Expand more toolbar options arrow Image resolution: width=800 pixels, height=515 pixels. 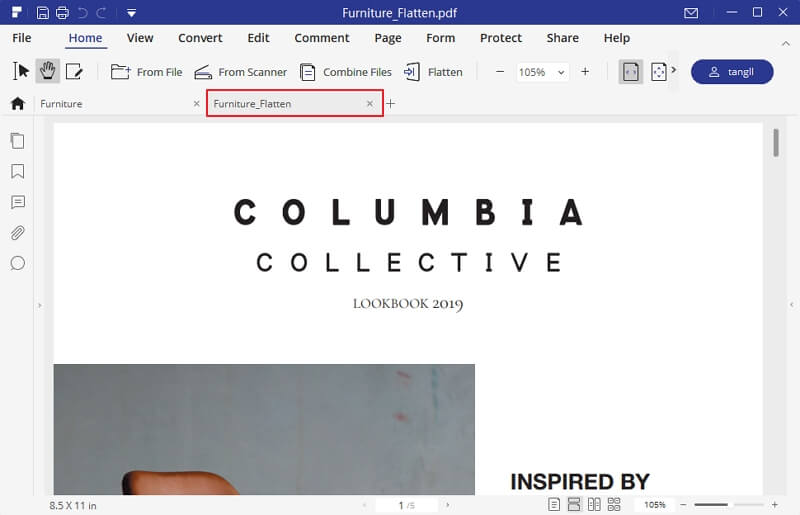click(x=673, y=70)
